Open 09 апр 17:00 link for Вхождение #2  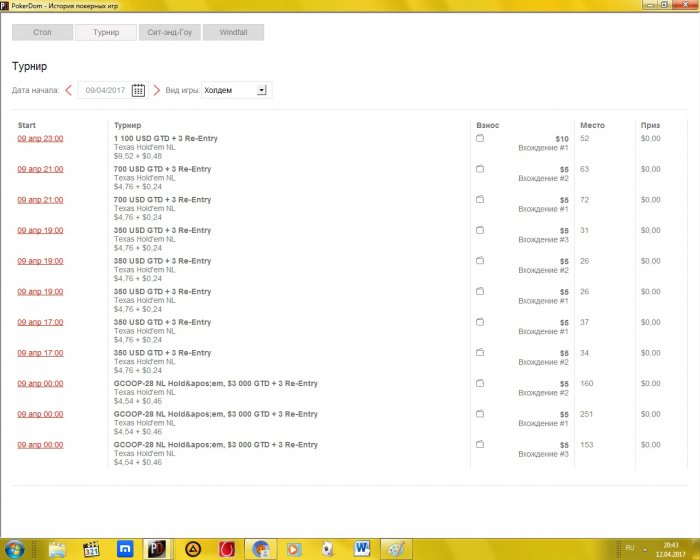tap(40, 353)
